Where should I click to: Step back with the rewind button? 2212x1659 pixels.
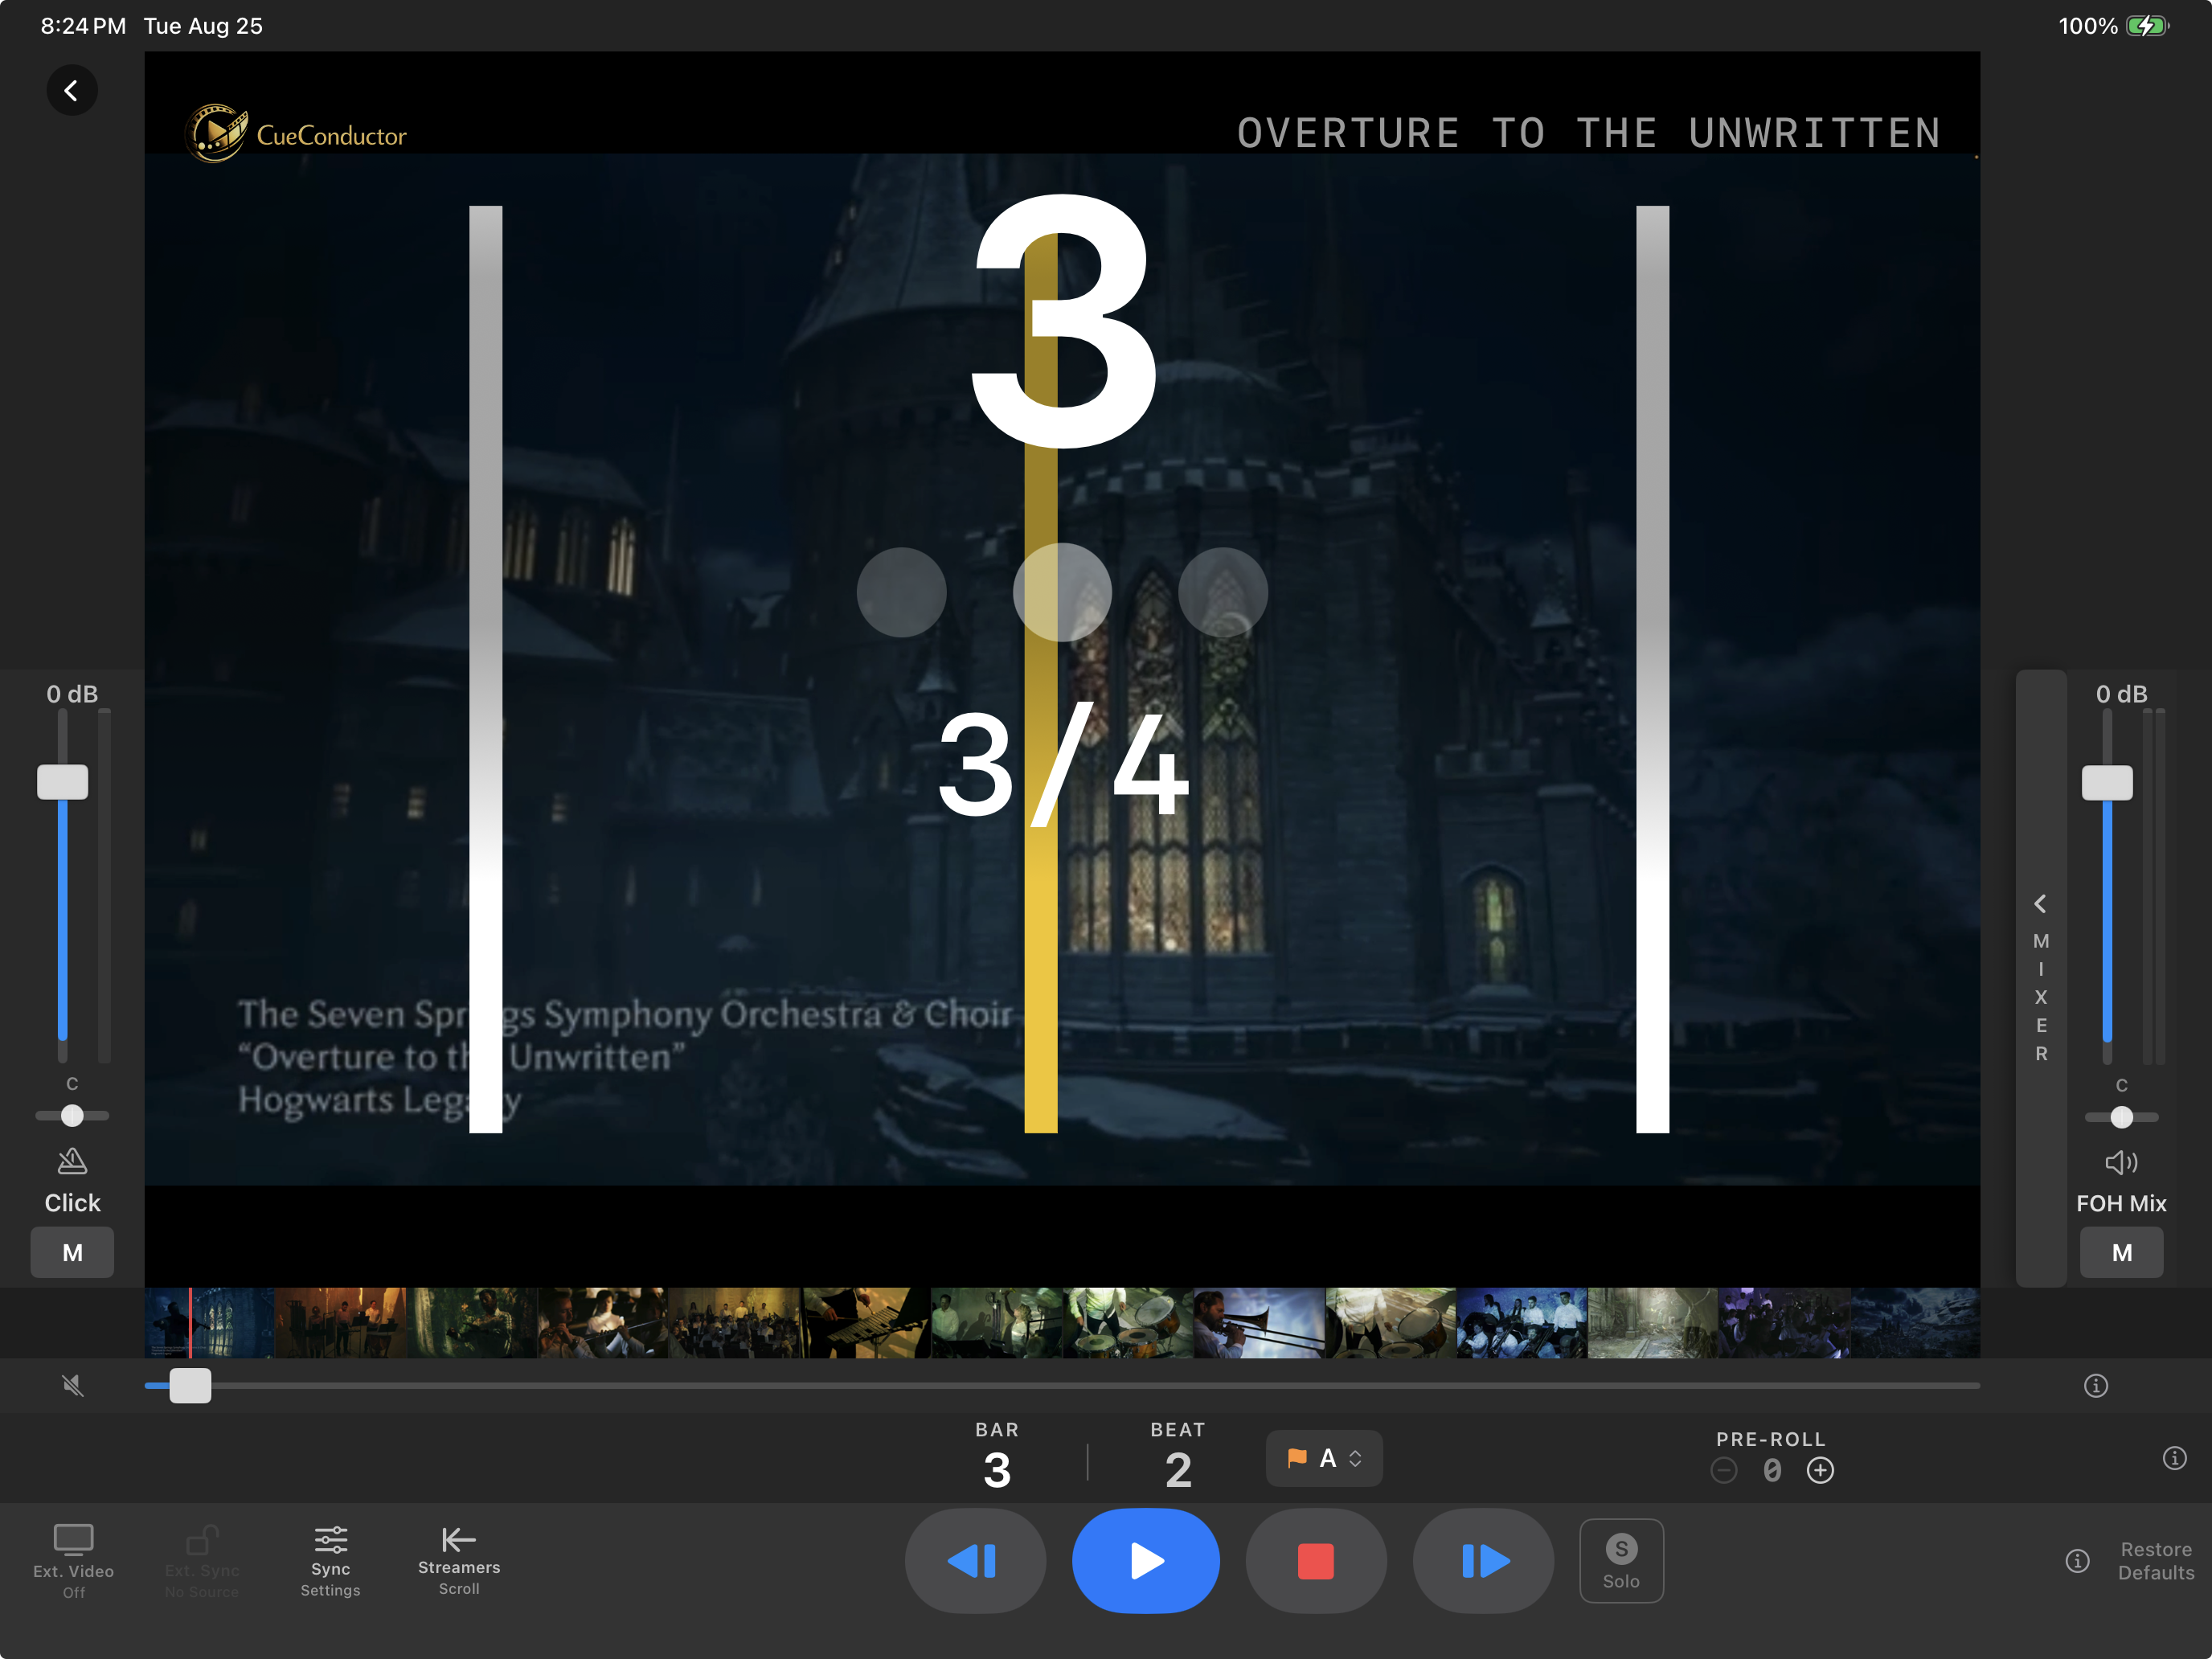(975, 1560)
